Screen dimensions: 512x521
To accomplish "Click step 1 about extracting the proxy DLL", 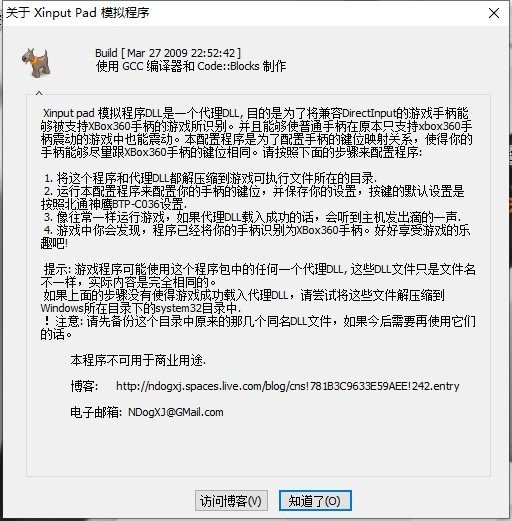I will (210, 178).
